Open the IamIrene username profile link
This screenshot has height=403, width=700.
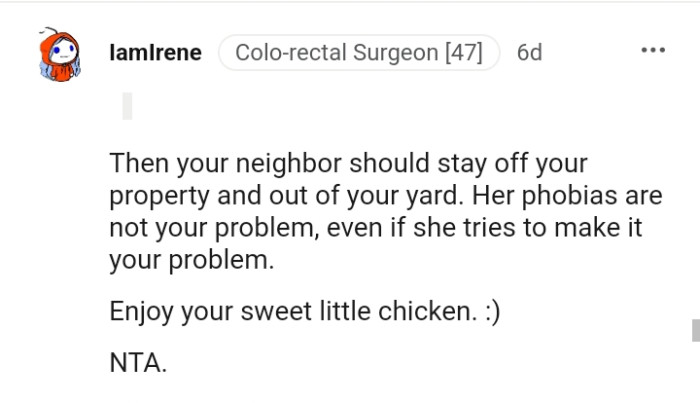pyautogui.click(x=153, y=52)
